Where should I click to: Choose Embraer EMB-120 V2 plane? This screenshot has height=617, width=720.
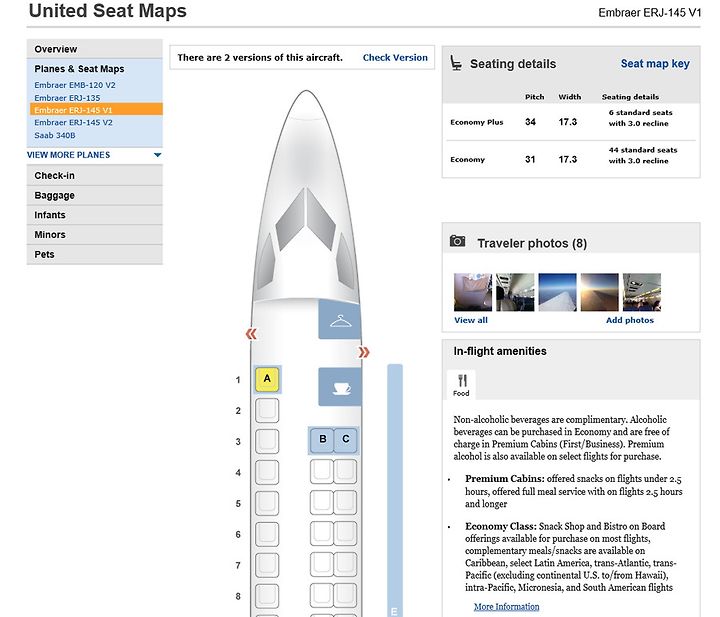tap(75, 85)
